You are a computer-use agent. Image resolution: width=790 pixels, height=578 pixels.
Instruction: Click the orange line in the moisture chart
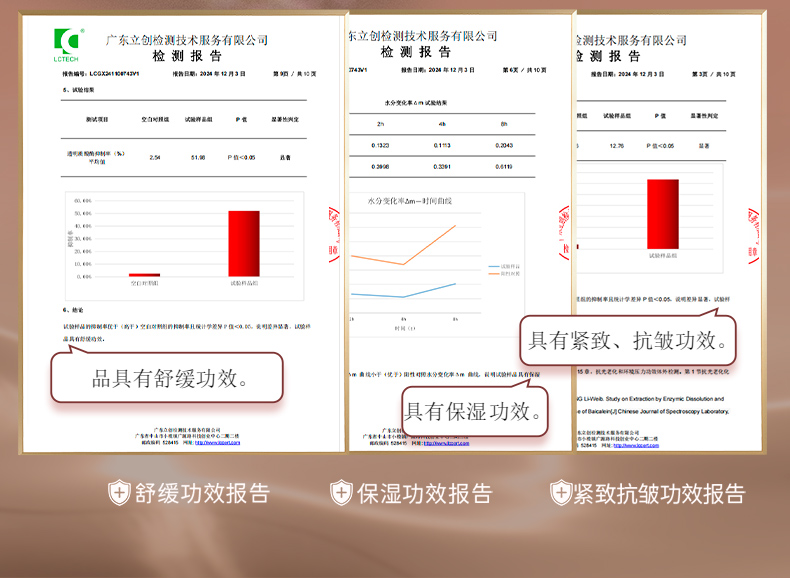(430, 245)
